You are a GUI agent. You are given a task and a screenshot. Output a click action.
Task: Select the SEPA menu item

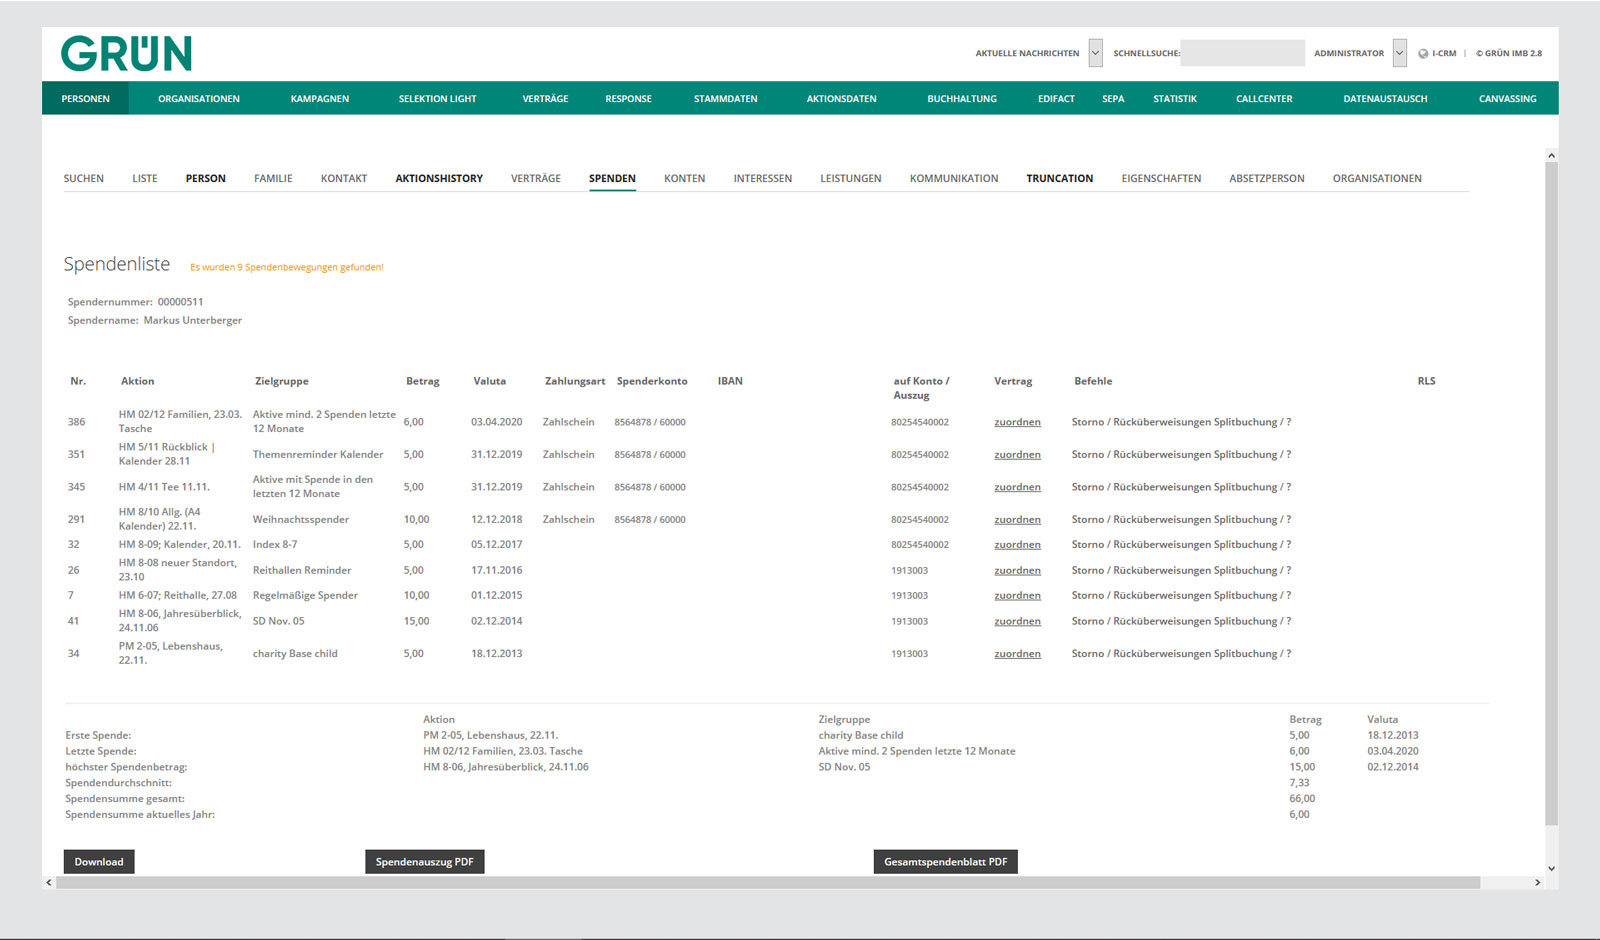1113,99
